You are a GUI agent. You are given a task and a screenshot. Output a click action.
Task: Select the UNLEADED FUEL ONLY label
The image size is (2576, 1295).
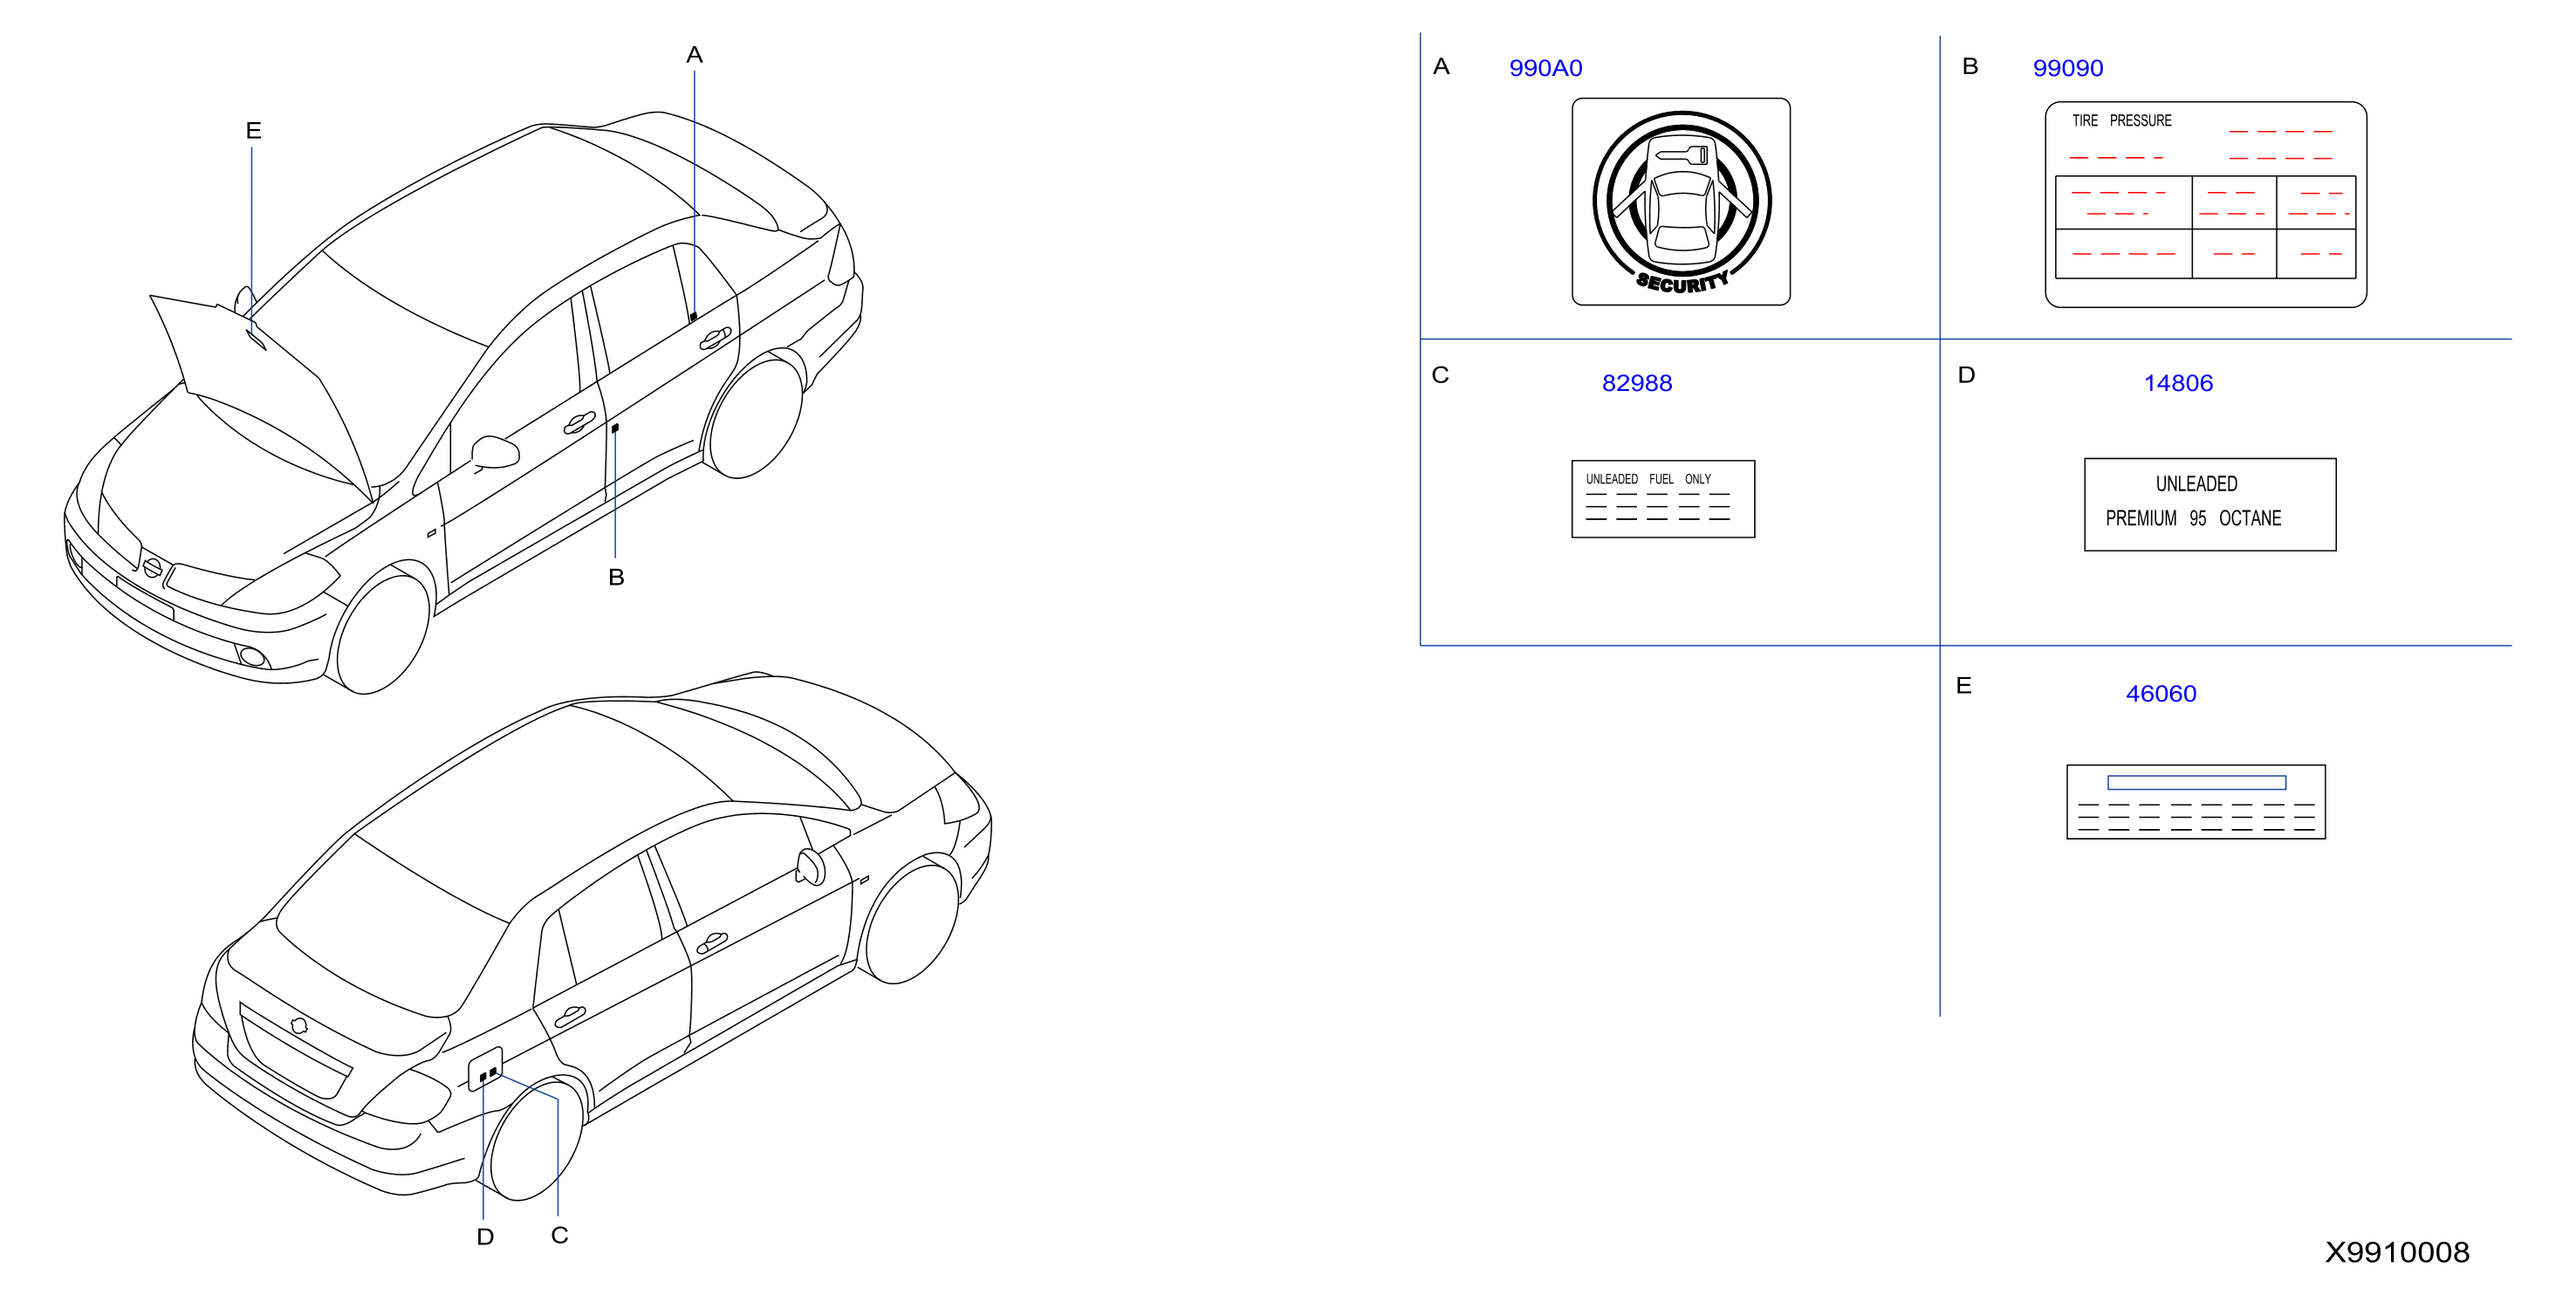pos(1663,499)
